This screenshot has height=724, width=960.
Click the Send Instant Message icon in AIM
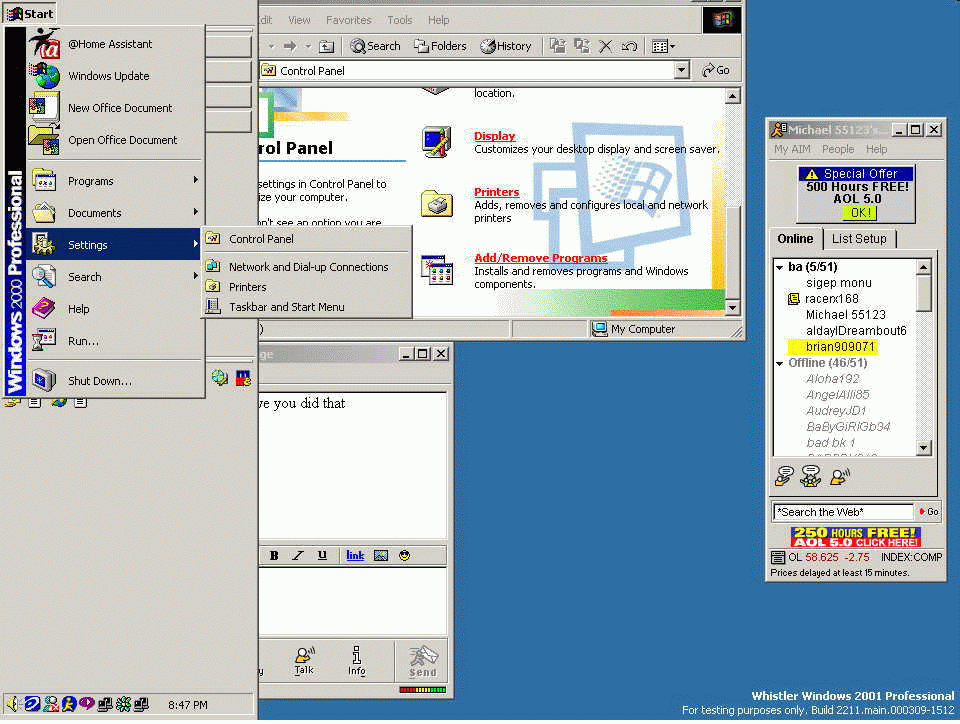tap(784, 476)
